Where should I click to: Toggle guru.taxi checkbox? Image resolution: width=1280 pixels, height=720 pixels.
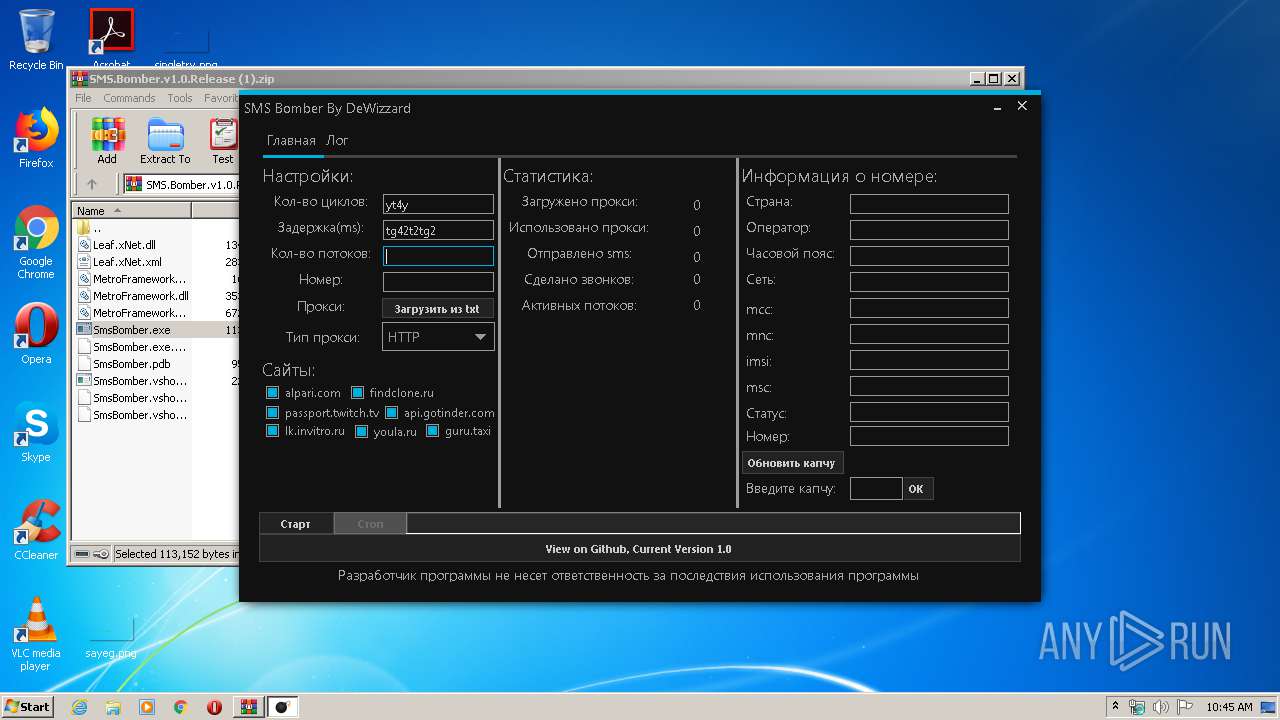(x=433, y=431)
